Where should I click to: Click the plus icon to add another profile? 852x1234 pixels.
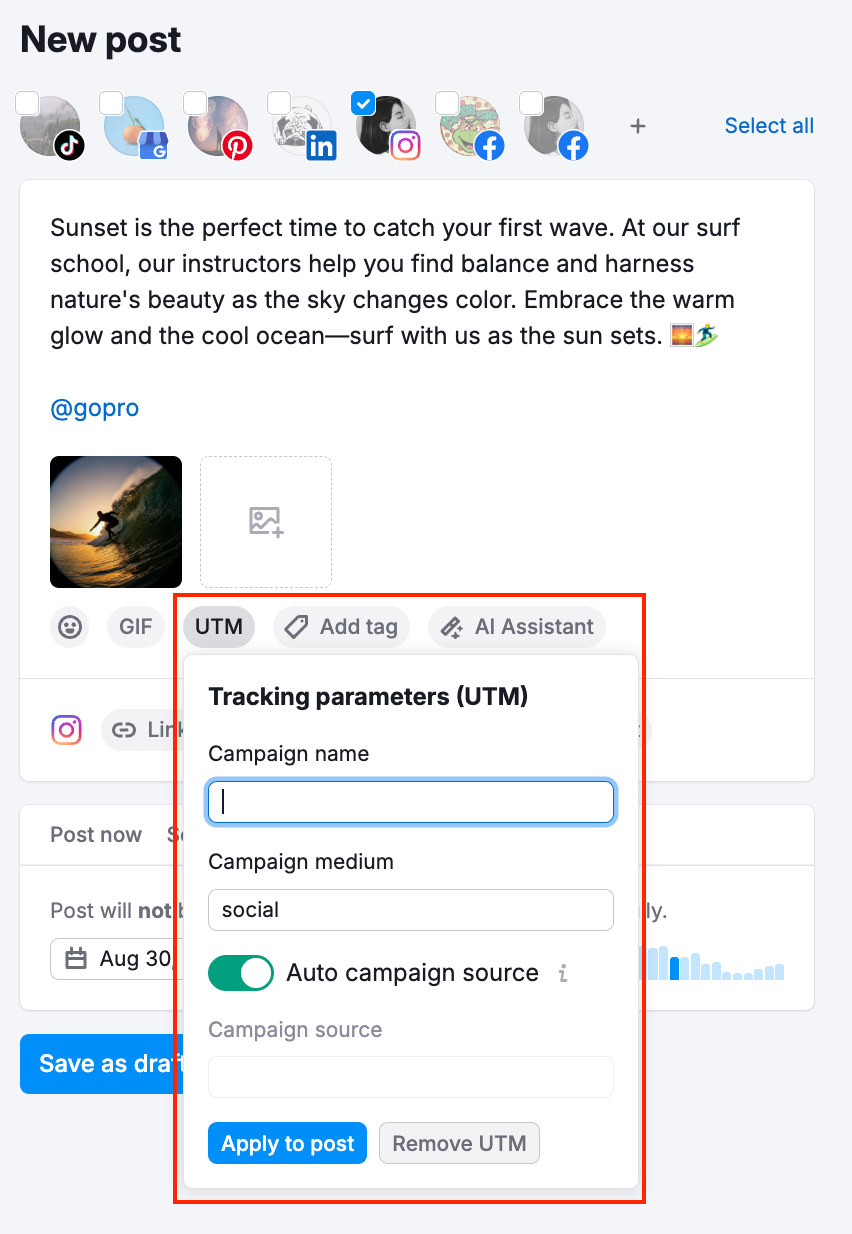coord(637,126)
